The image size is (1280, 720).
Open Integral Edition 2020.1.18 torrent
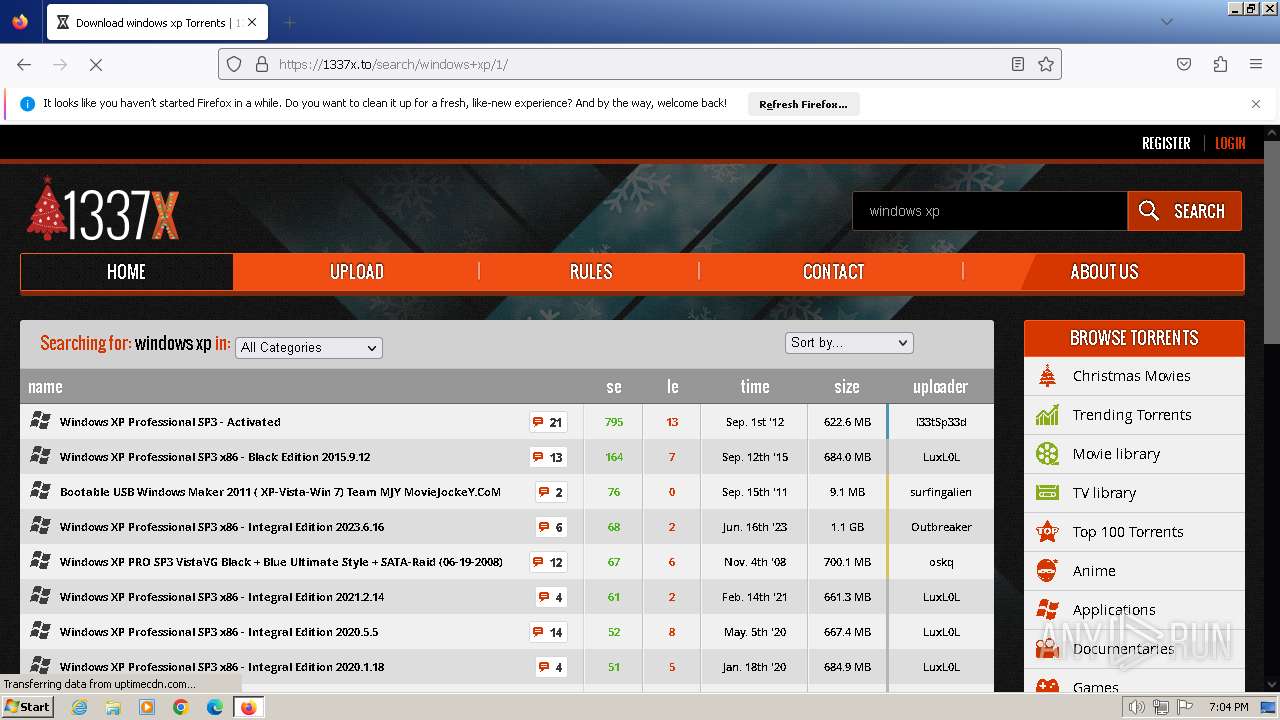pyautogui.click(x=222, y=667)
